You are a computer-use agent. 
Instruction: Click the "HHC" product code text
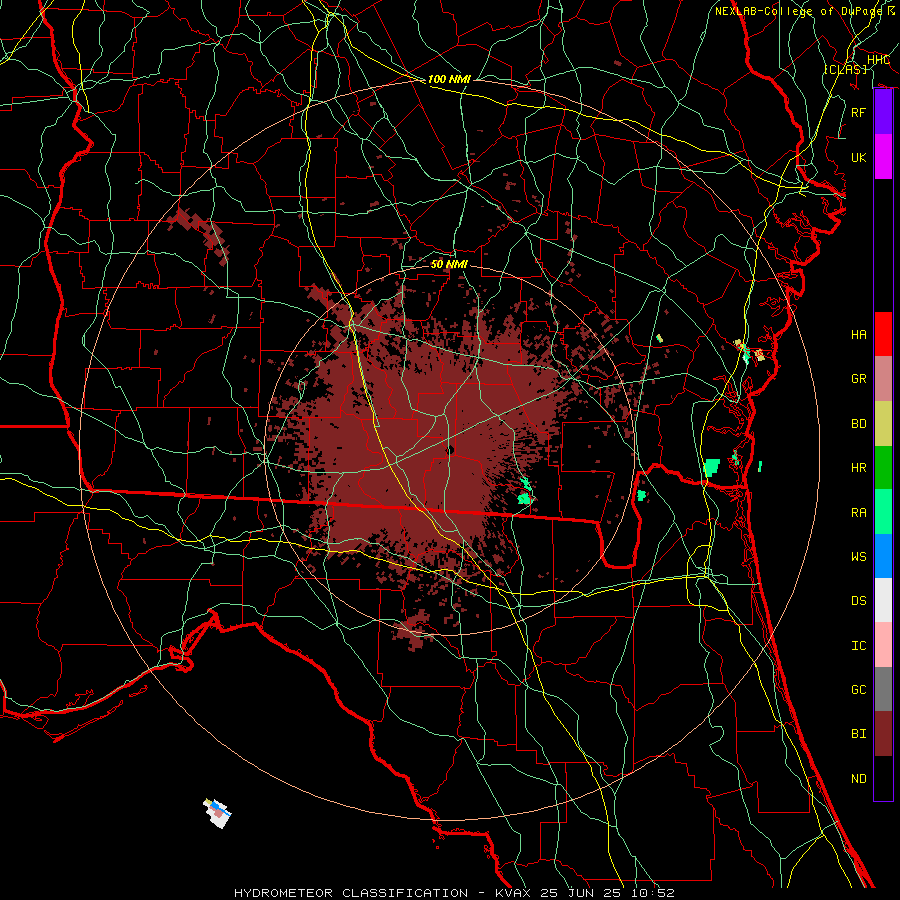point(878,59)
